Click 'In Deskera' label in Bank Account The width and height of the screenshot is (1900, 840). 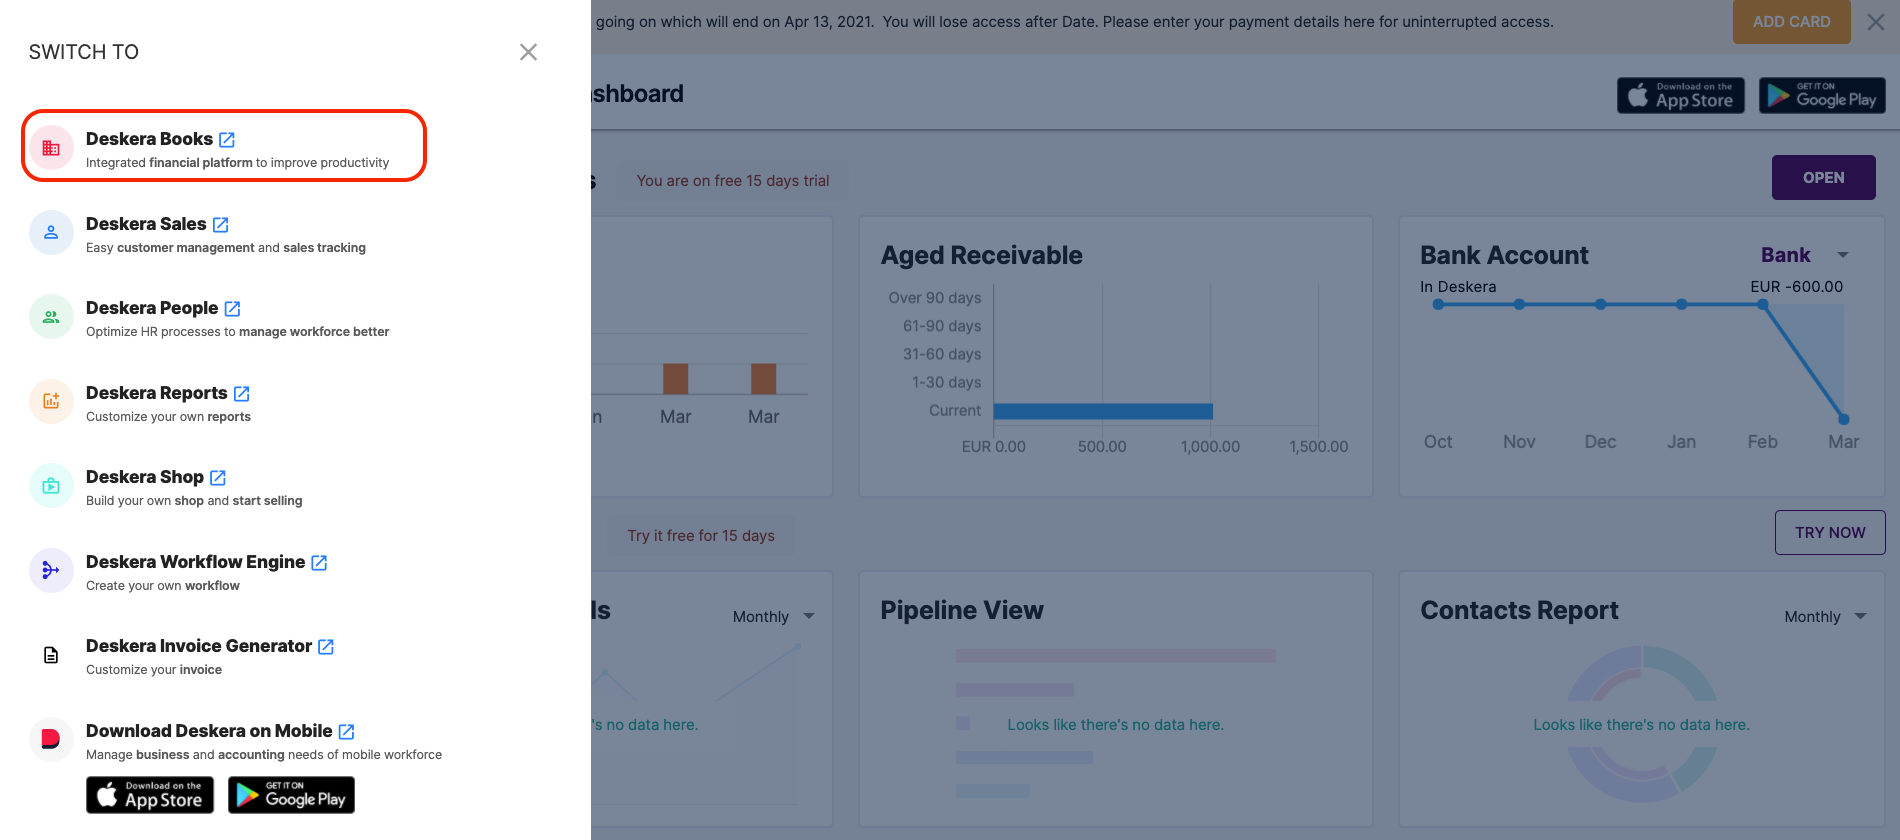point(1458,287)
